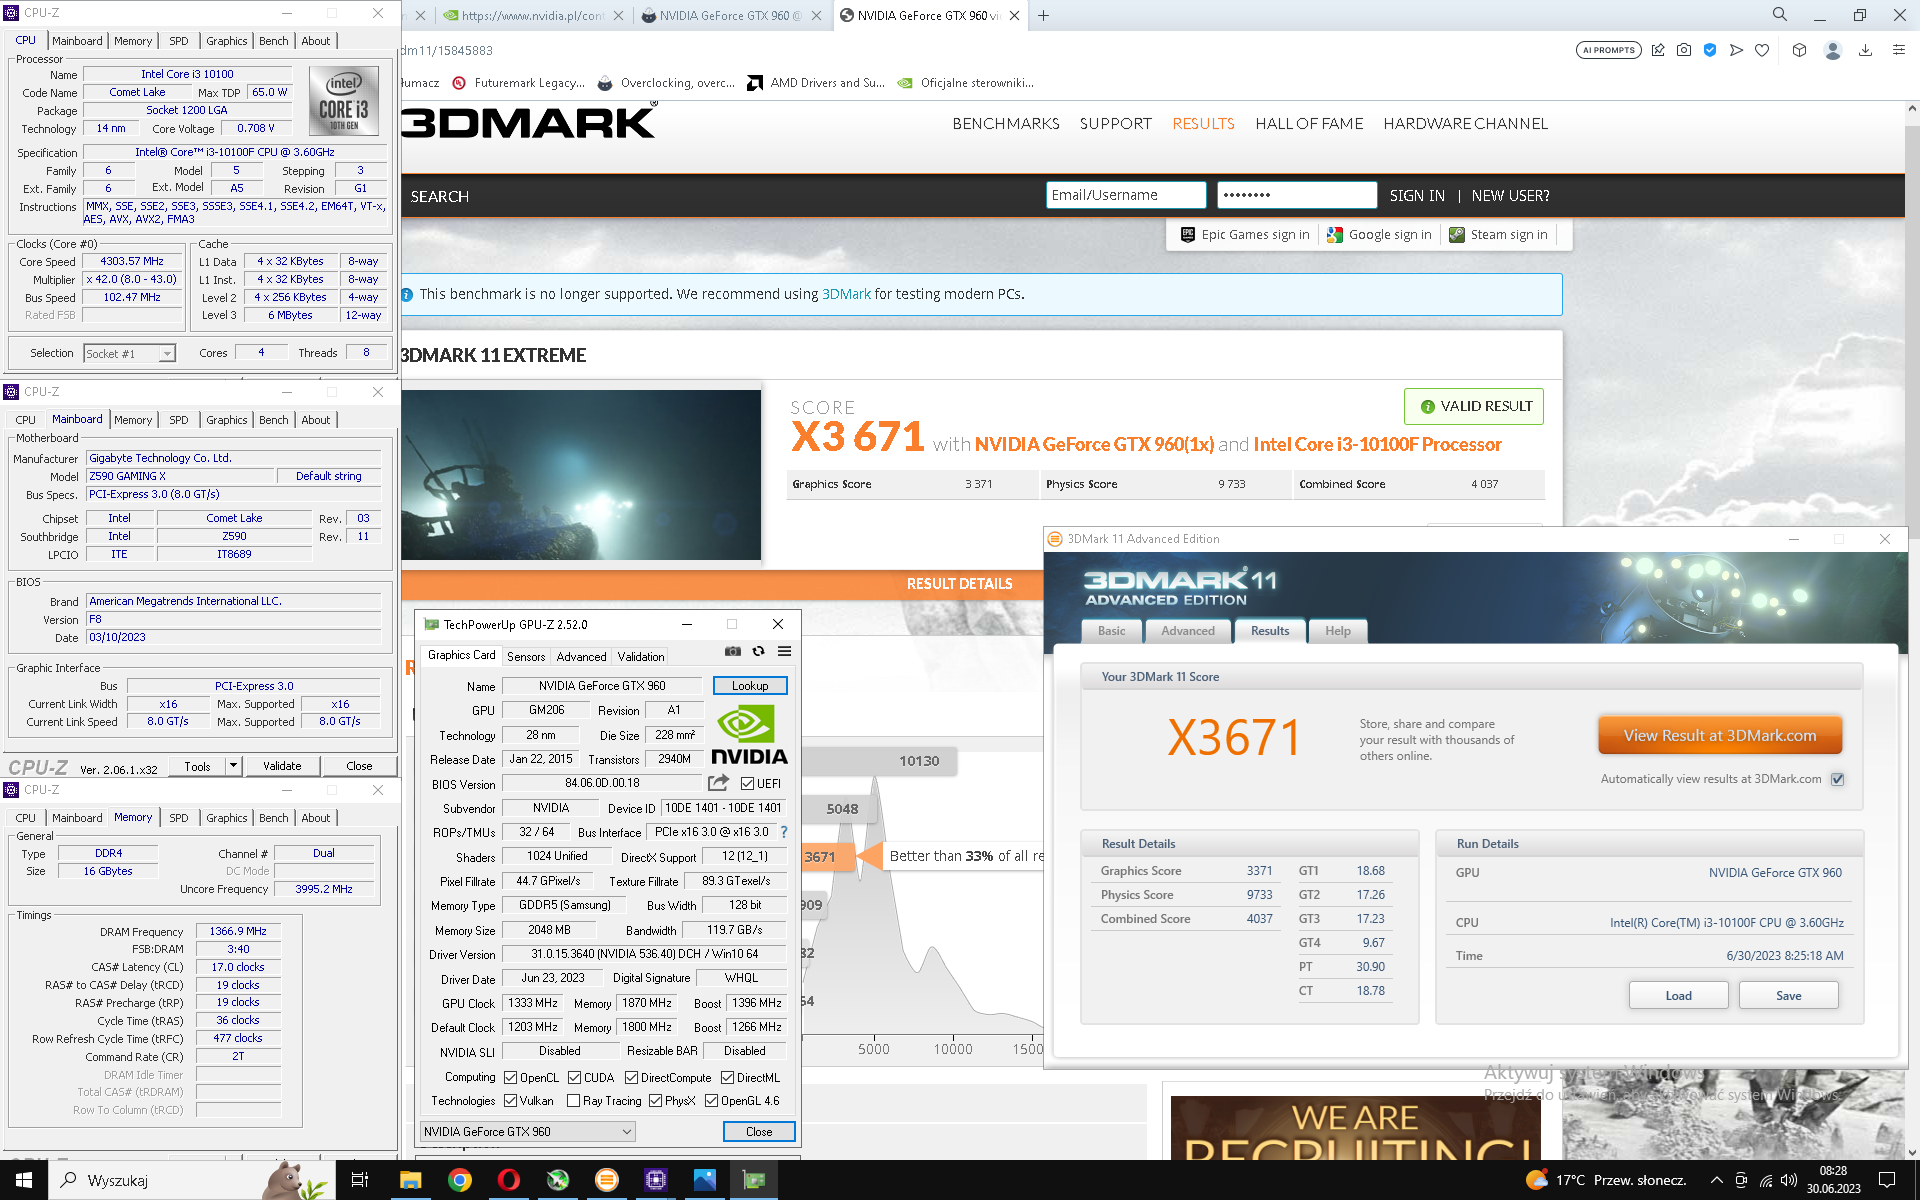Switch to the Sensors tab in GPU-Z
This screenshot has height=1200, width=1920.
[526, 656]
